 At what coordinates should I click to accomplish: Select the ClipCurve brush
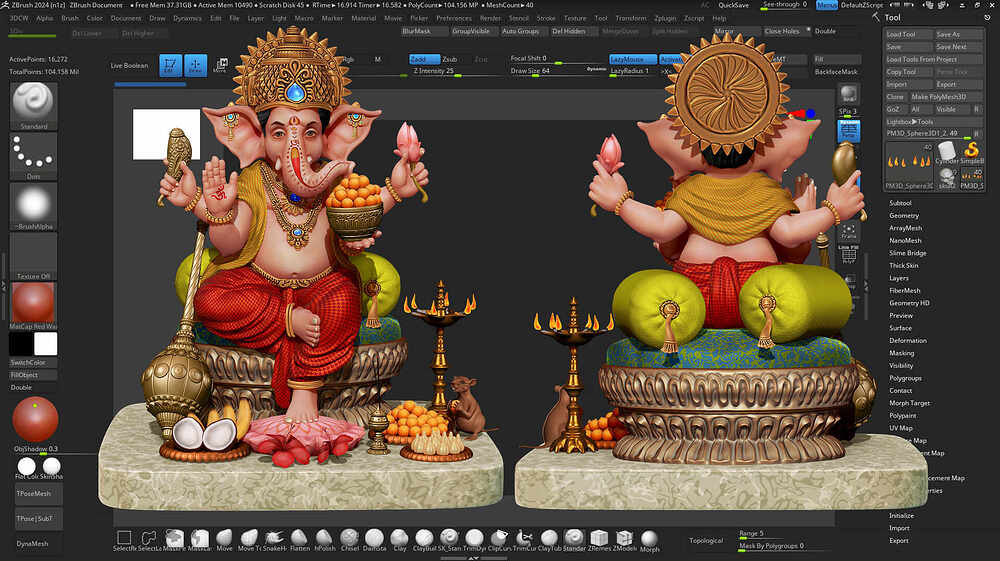[499, 540]
